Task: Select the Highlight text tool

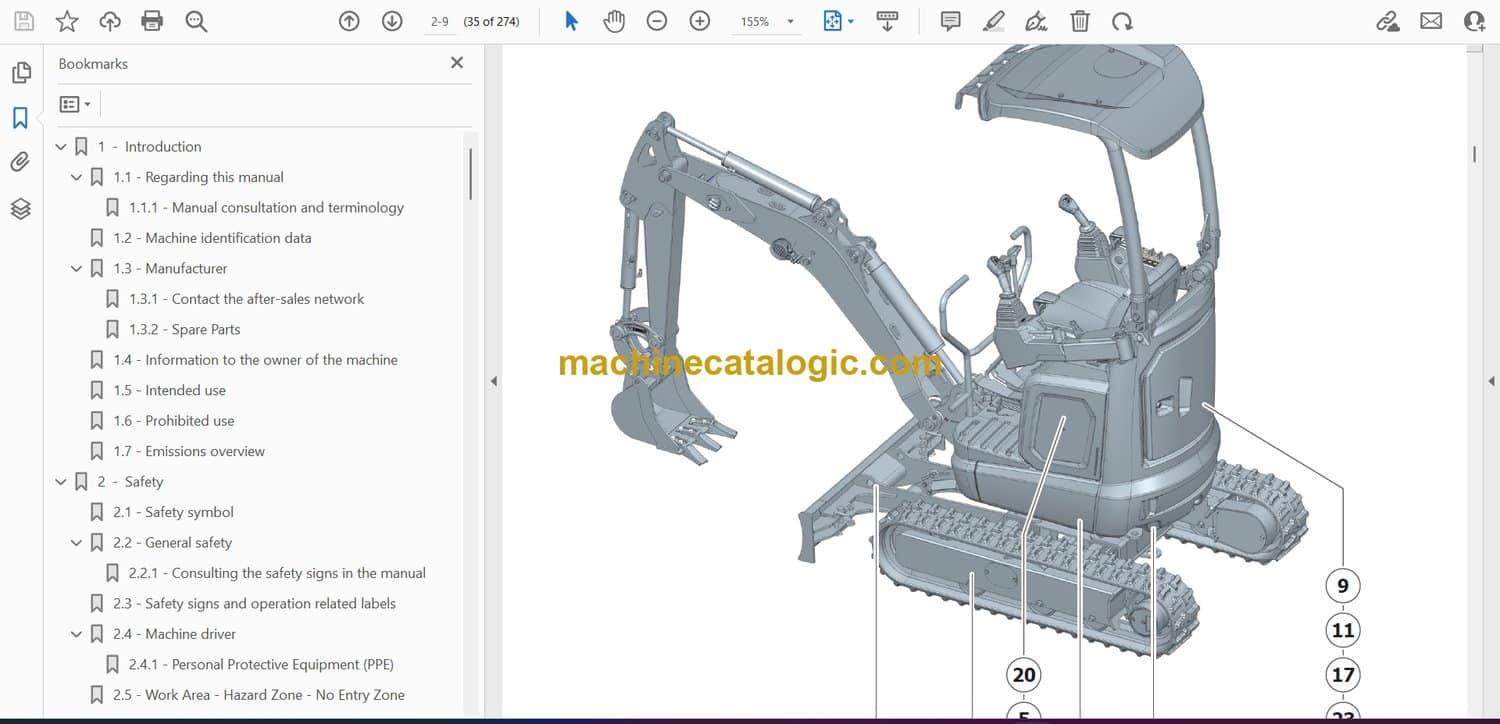Action: pyautogui.click(x=993, y=21)
